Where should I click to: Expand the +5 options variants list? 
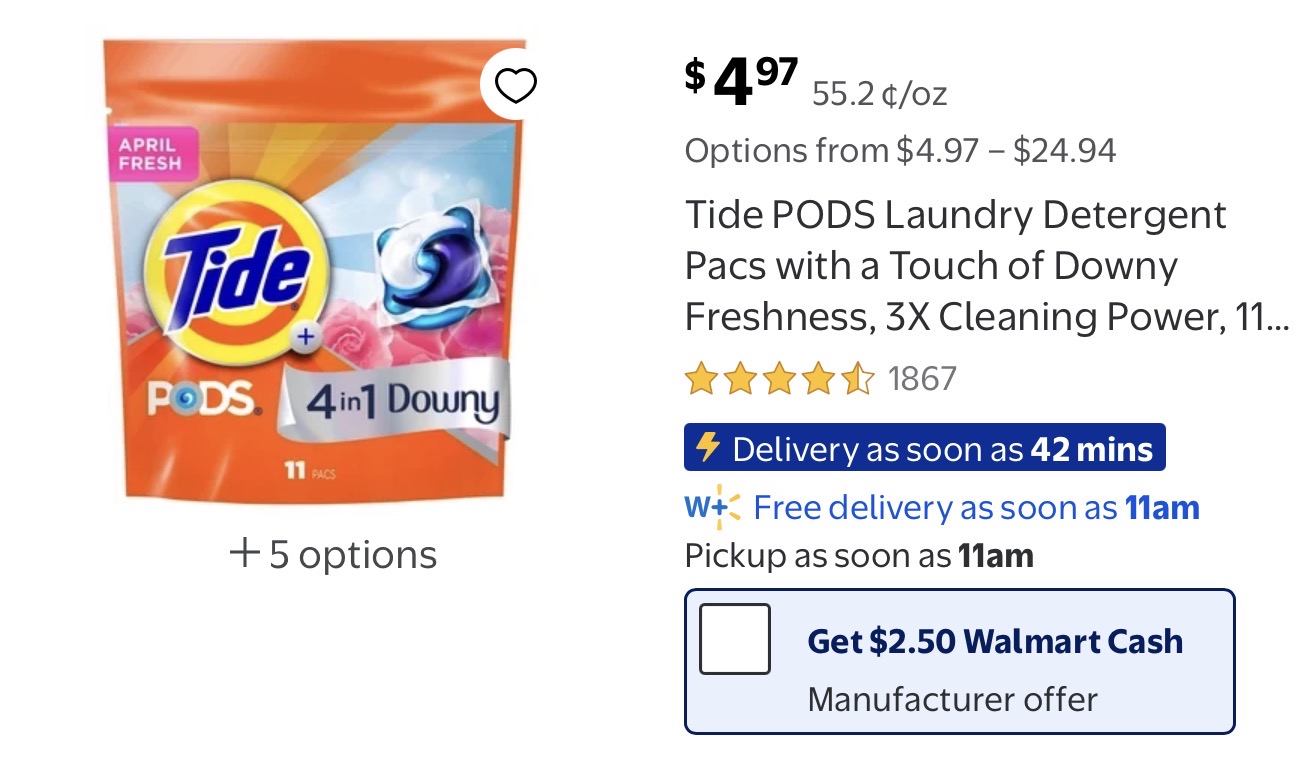[334, 554]
